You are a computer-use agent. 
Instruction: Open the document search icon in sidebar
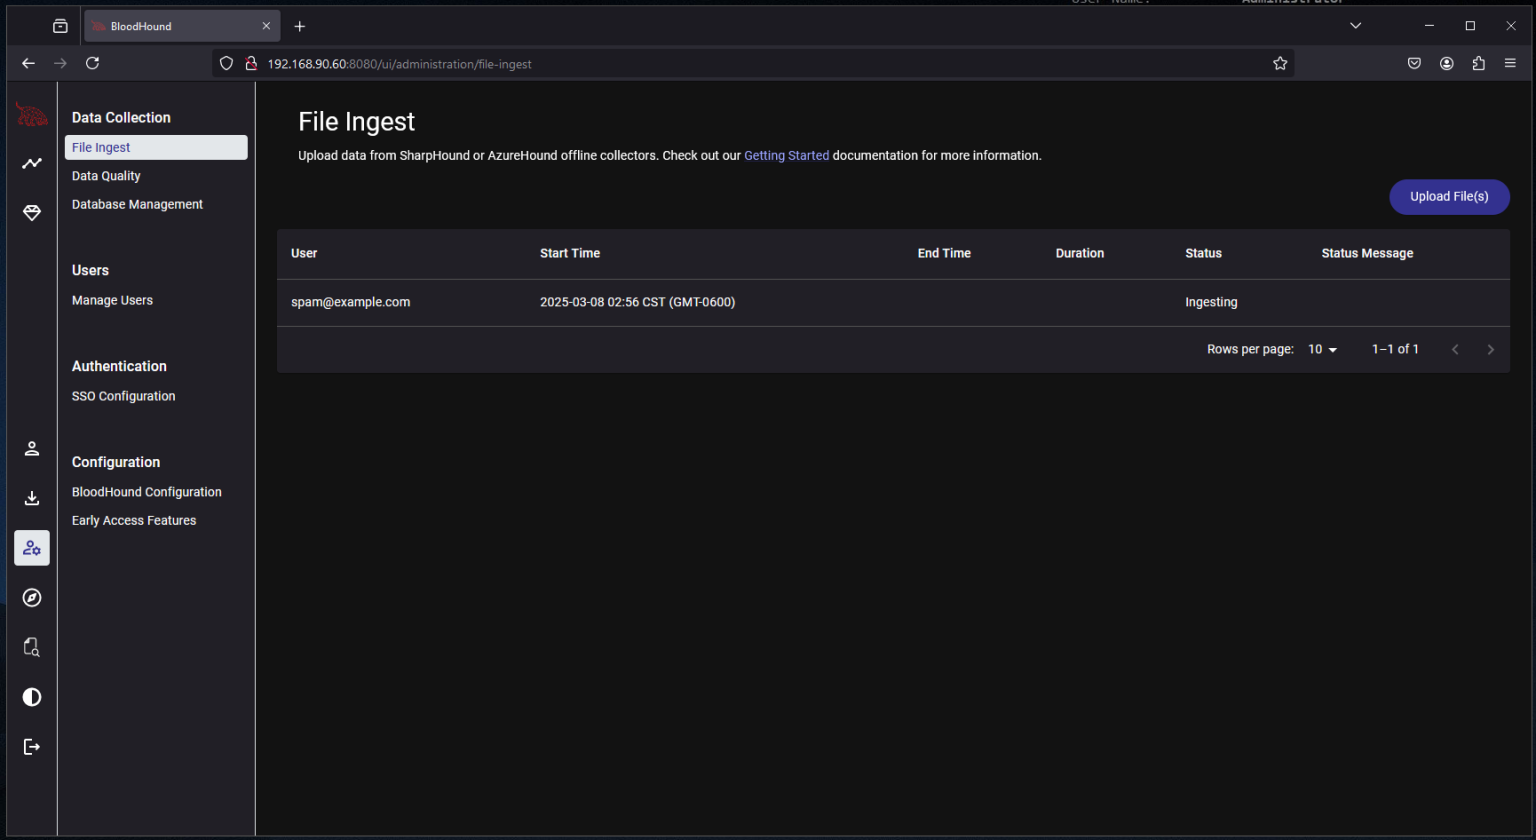coord(32,647)
